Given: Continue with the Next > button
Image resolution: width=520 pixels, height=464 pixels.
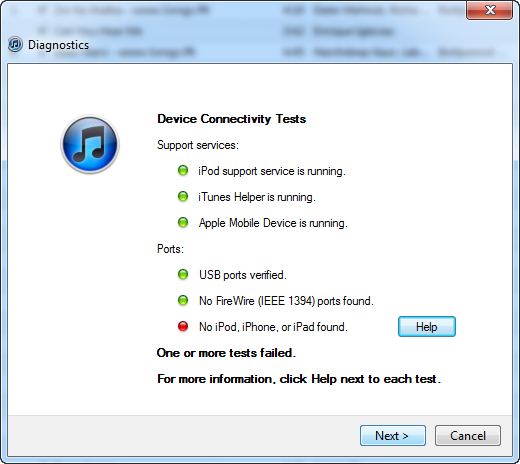Looking at the screenshot, I should click(x=393, y=435).
